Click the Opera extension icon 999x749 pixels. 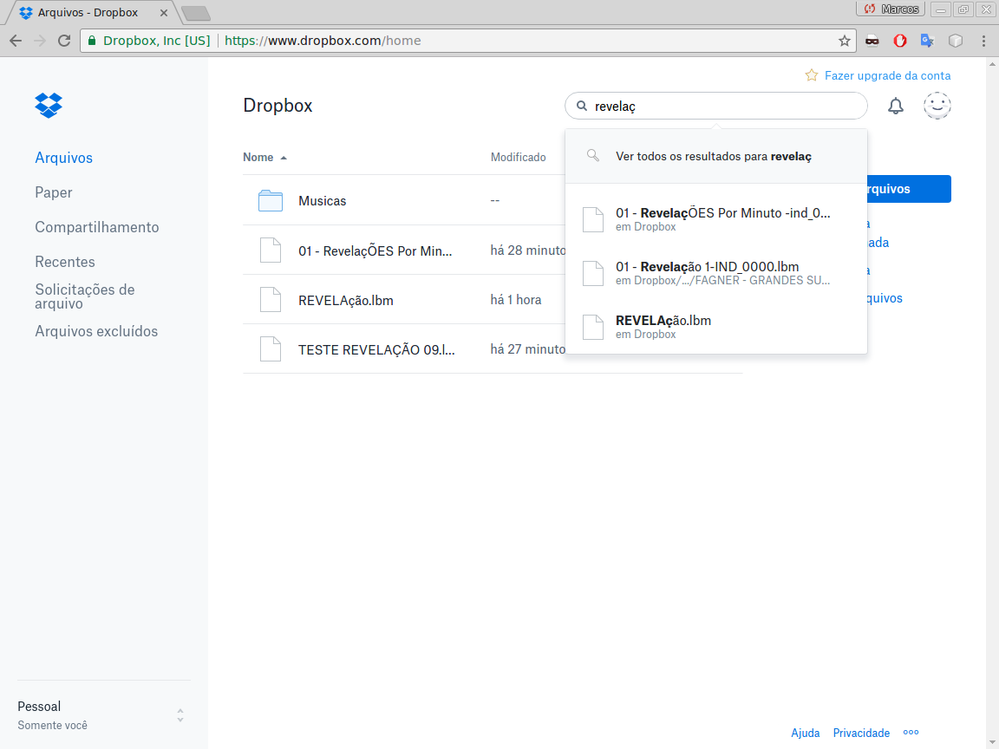coord(900,41)
